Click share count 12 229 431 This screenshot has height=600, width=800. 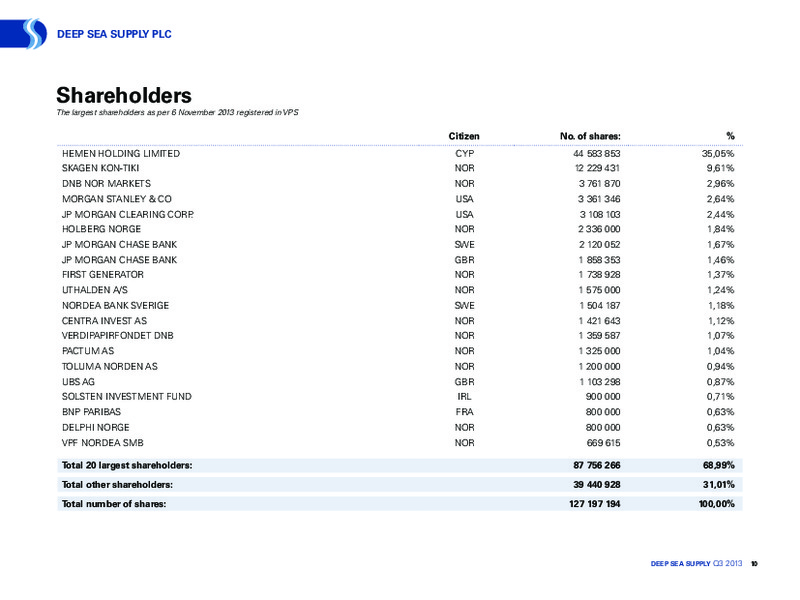pyautogui.click(x=597, y=168)
